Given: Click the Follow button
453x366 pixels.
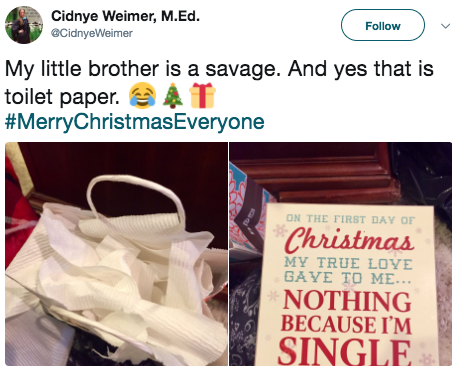Looking at the screenshot, I should 383,25.
